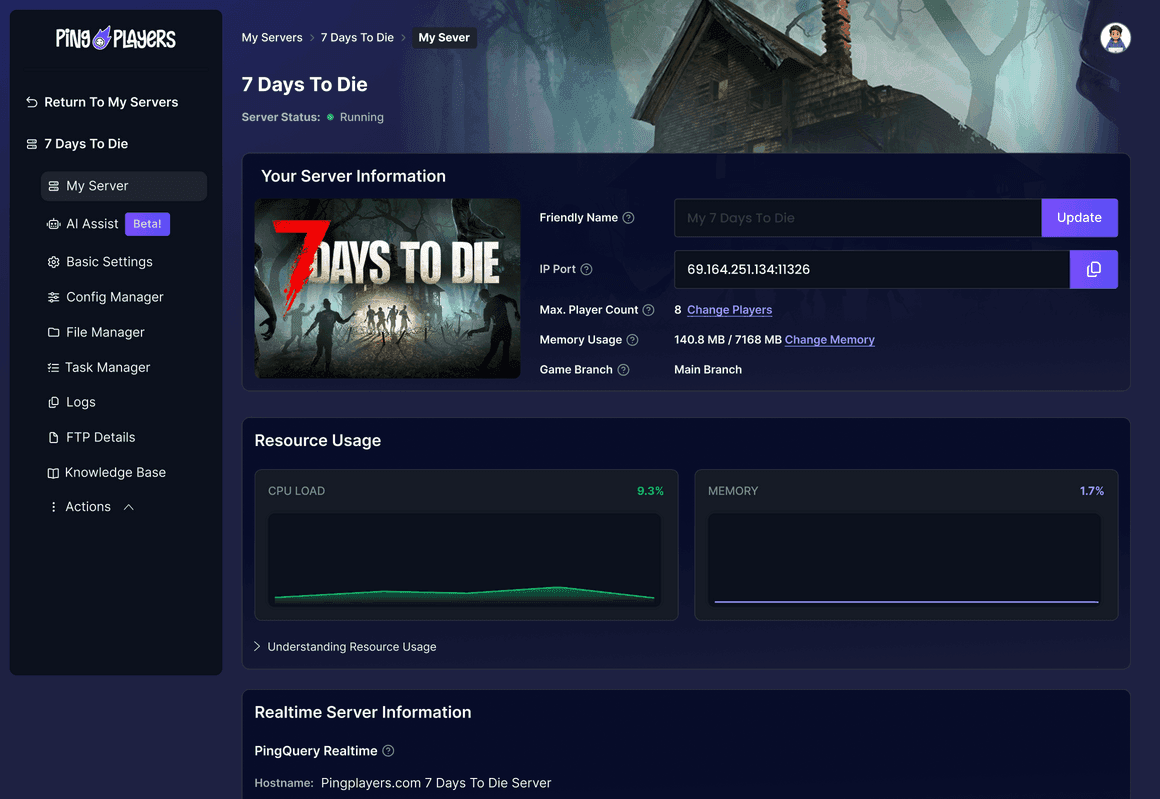Click the 7 Days To Die sidebar server icon
The width and height of the screenshot is (1160, 799).
coord(32,144)
